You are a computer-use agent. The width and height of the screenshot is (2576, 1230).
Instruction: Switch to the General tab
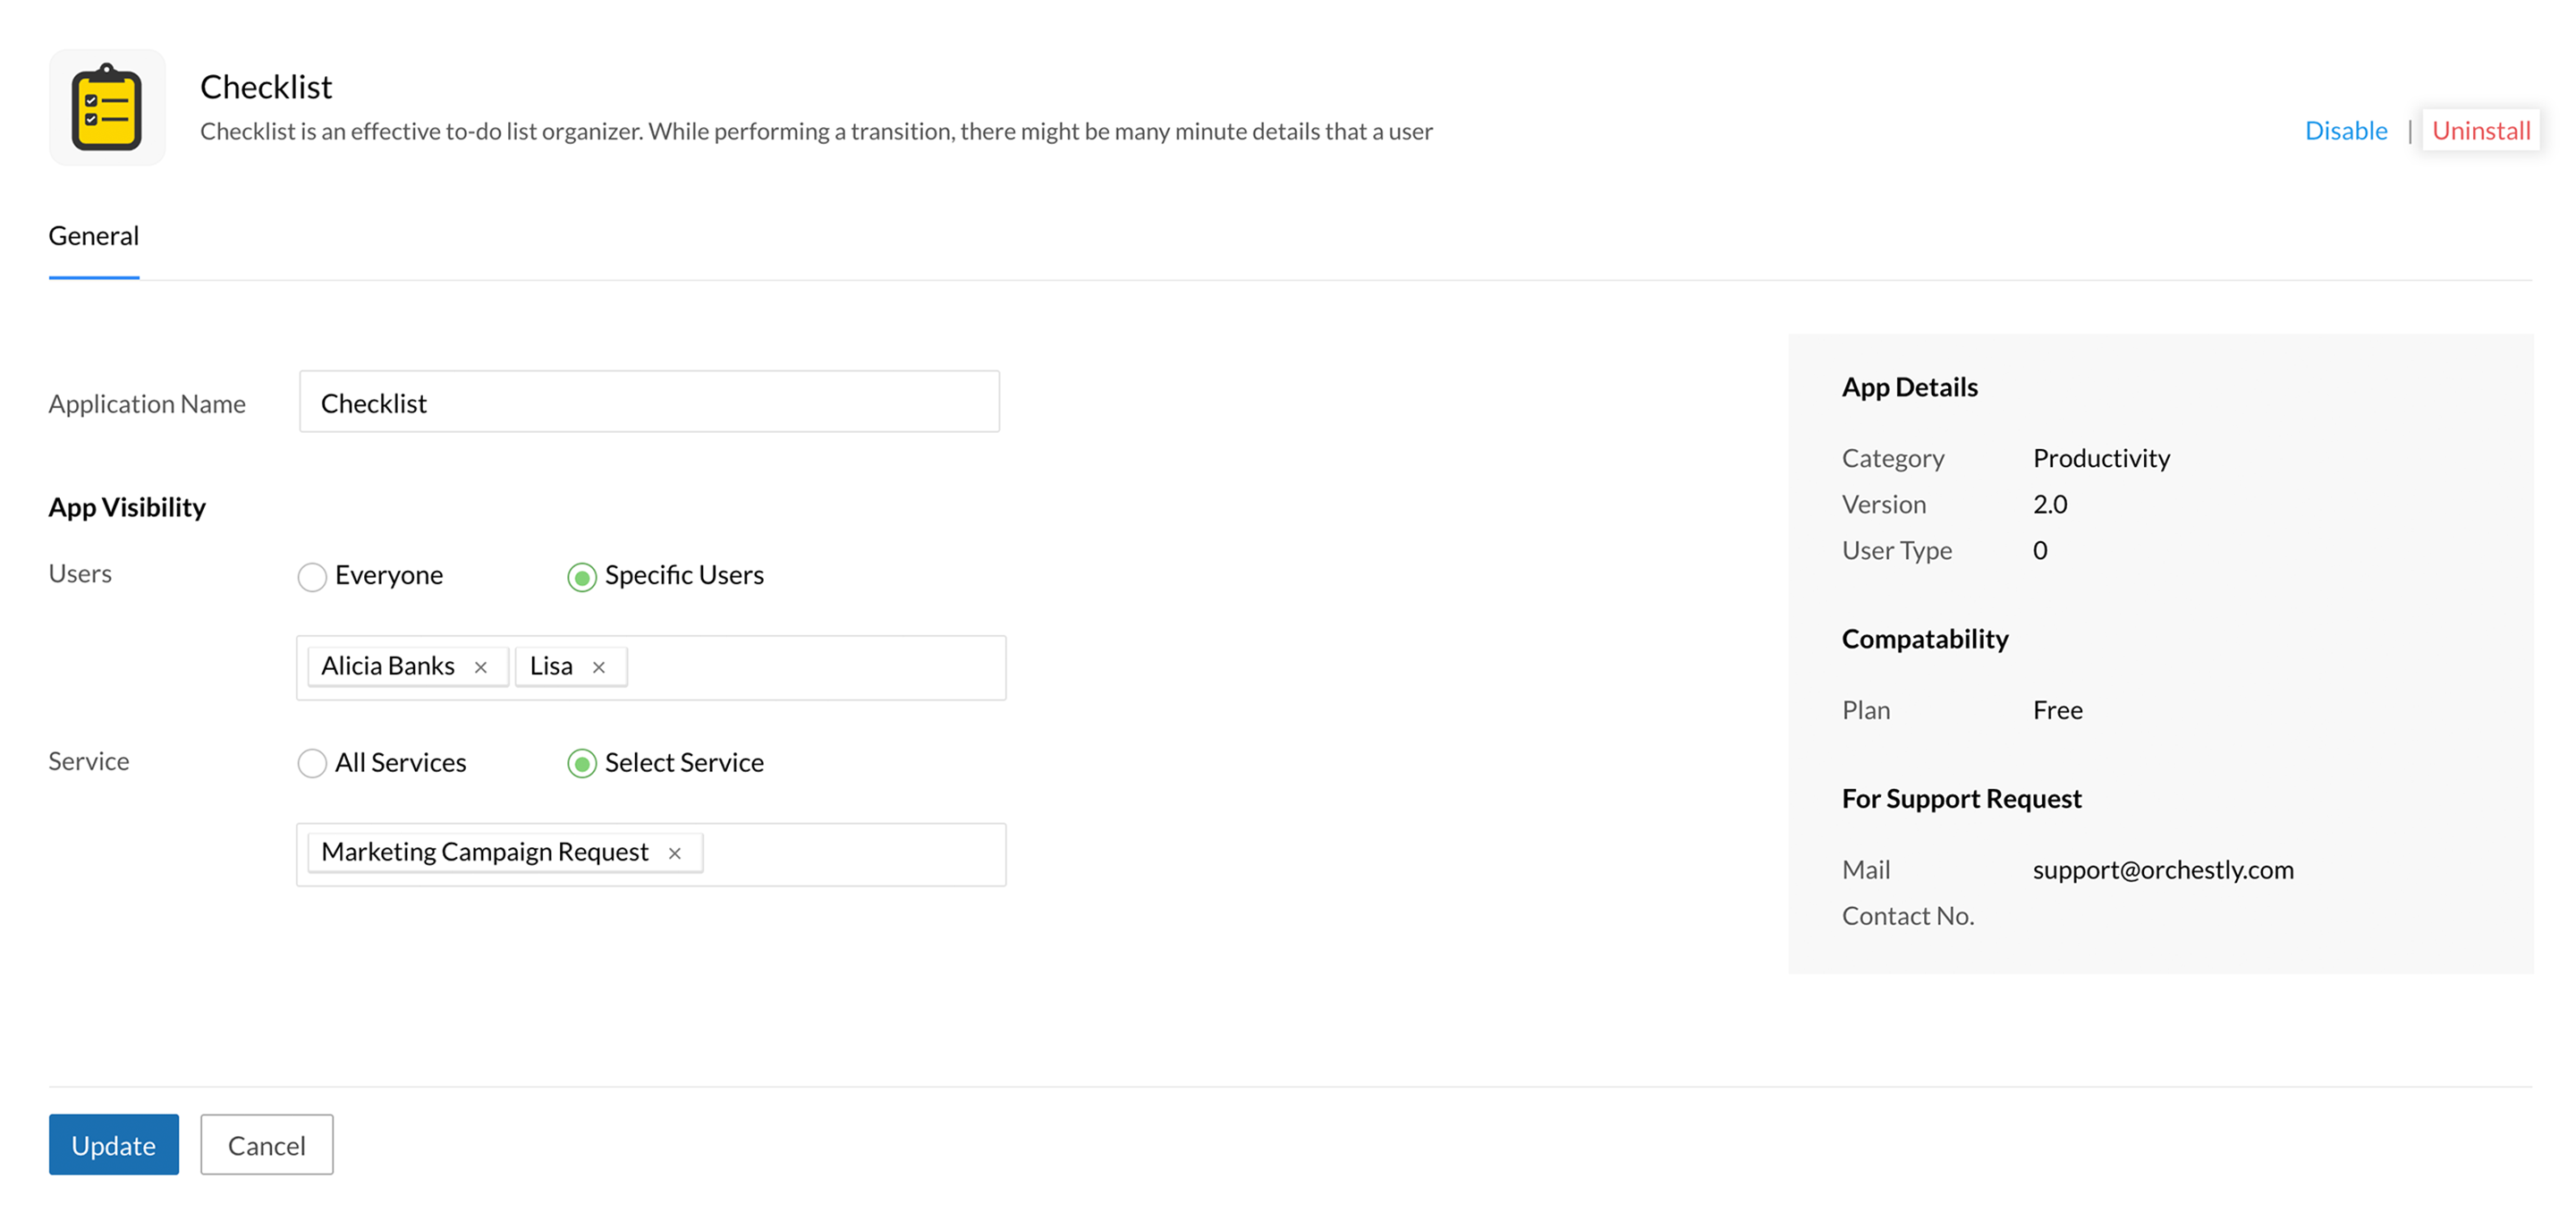(94, 236)
